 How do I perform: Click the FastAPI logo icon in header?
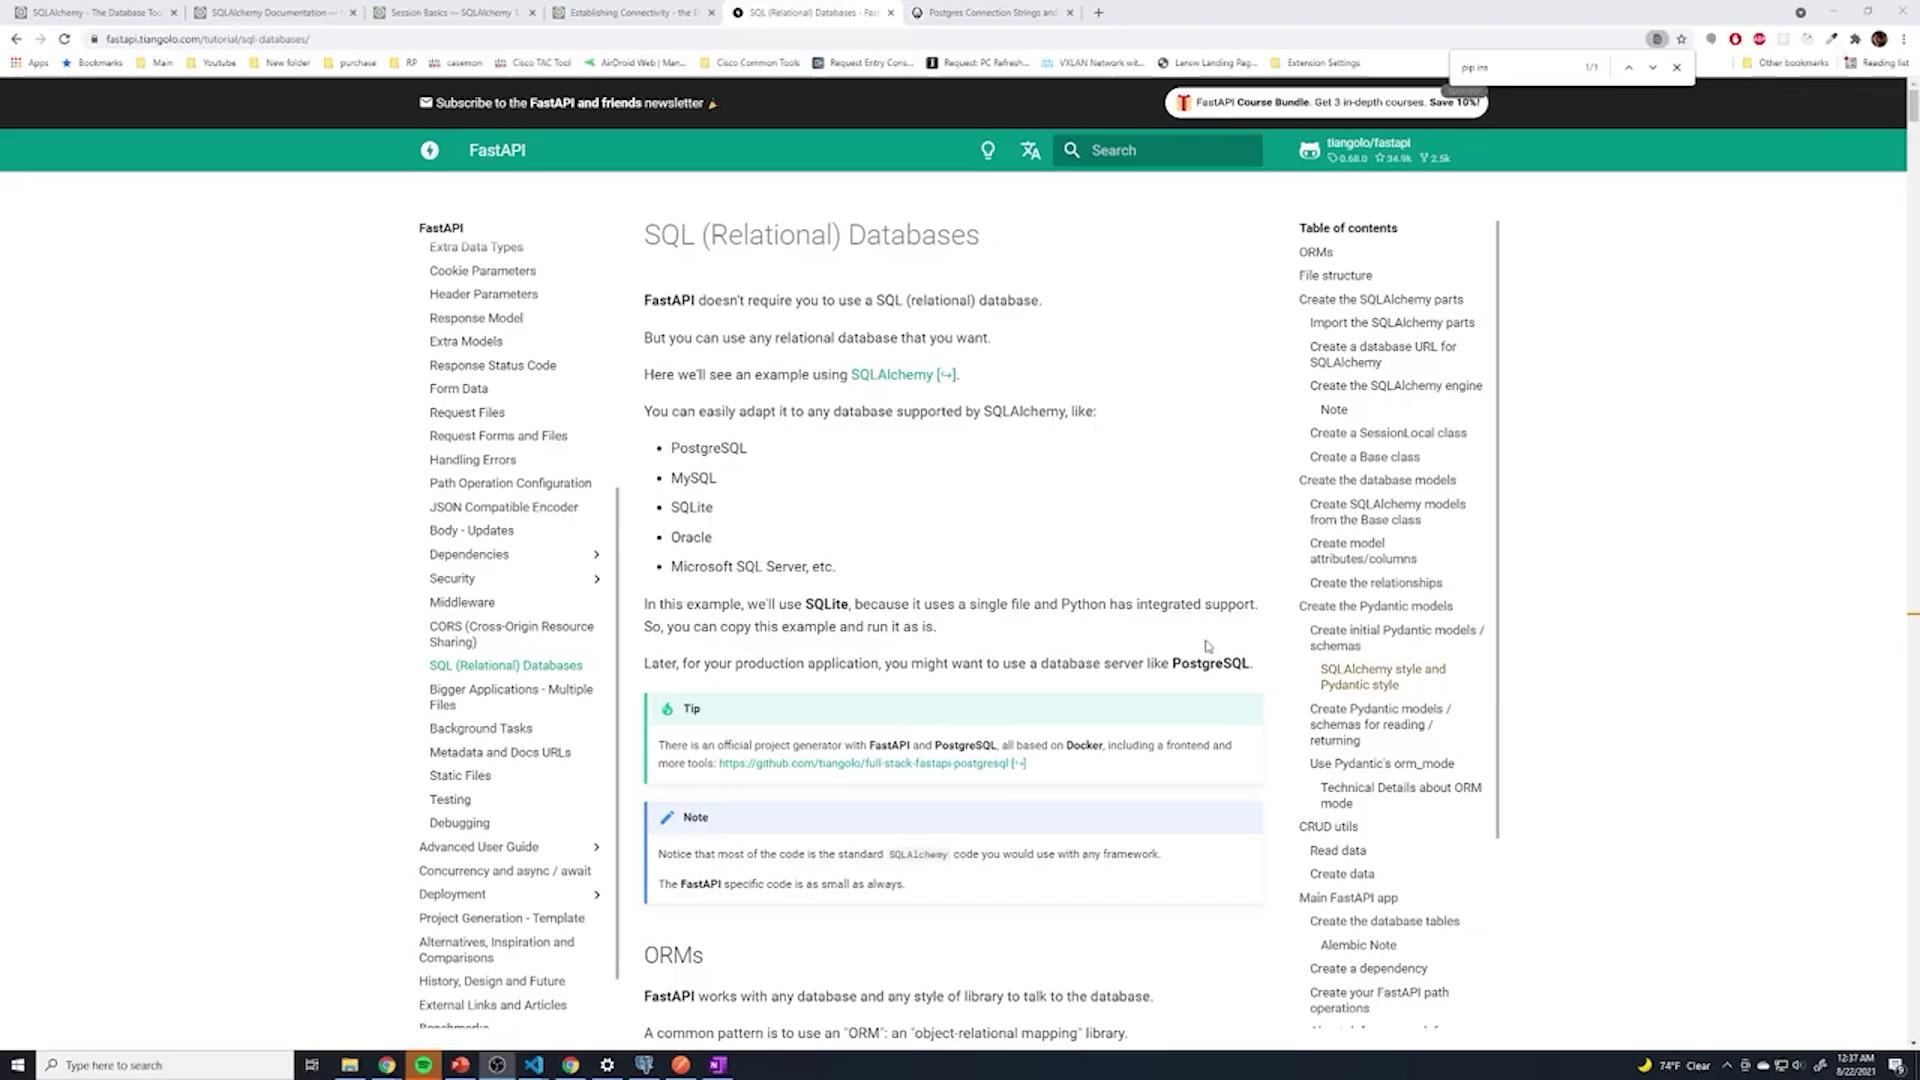(x=429, y=150)
